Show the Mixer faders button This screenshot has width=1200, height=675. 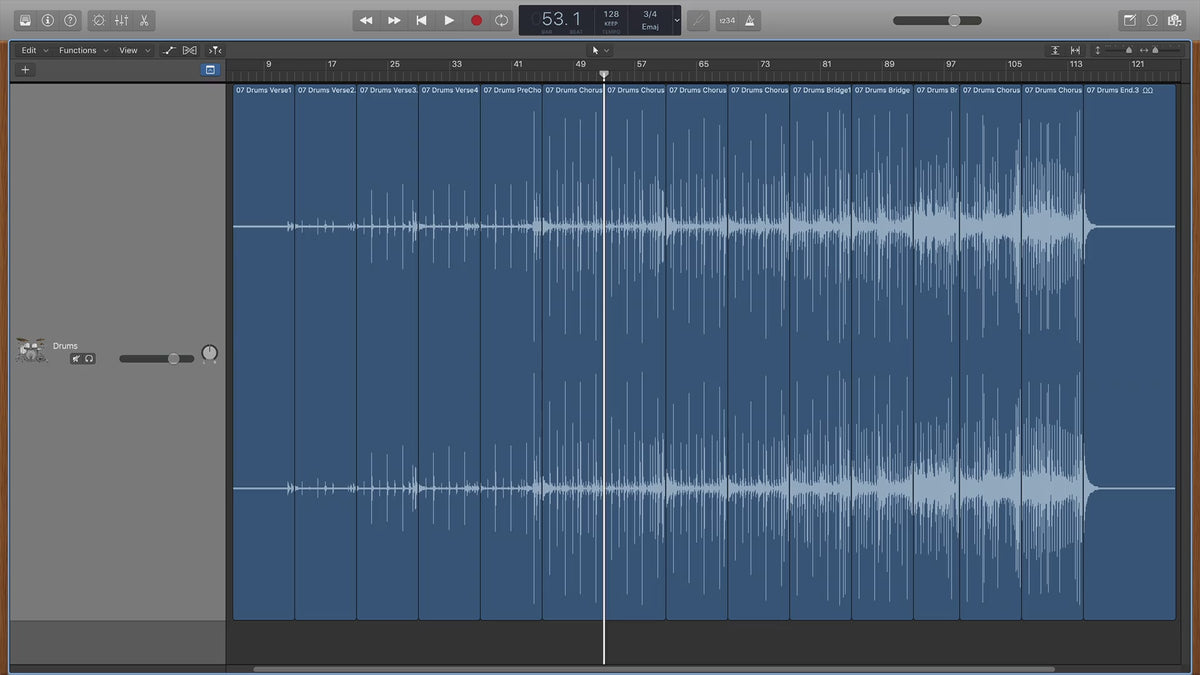coord(121,20)
